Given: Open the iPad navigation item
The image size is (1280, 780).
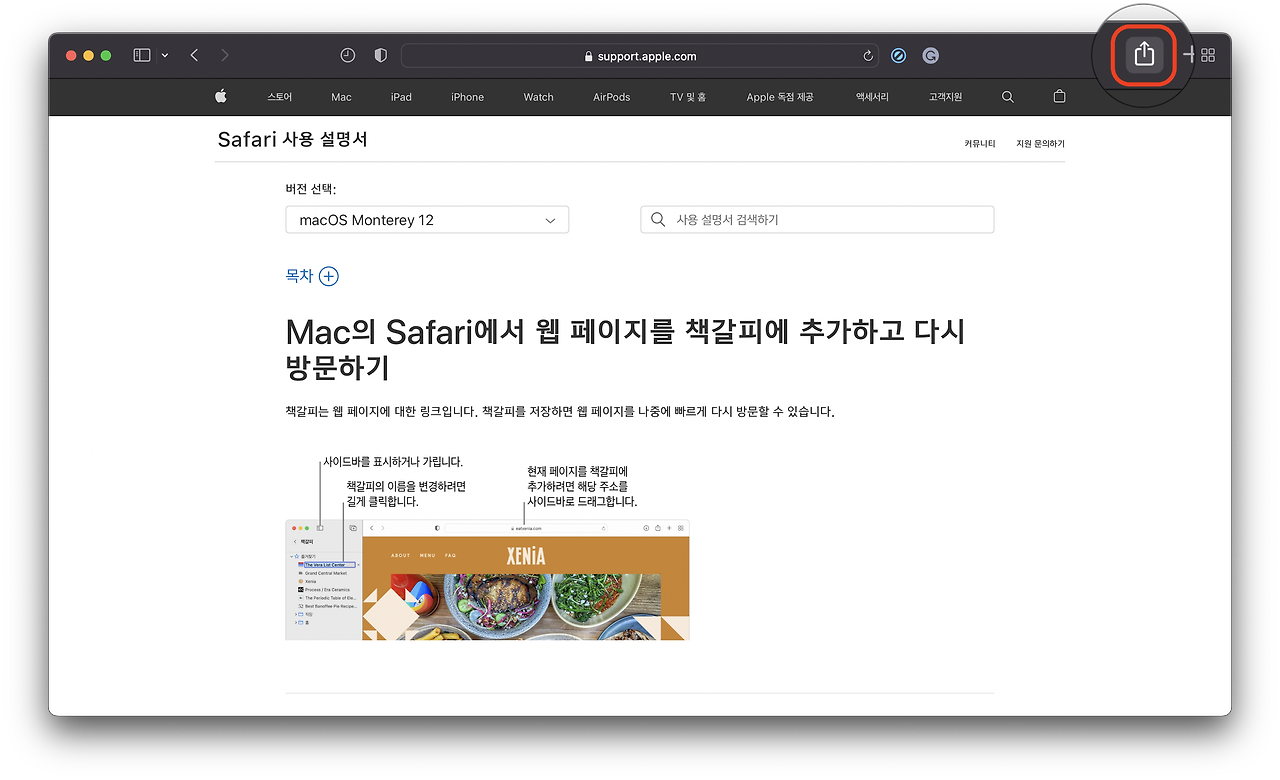Looking at the screenshot, I should (401, 97).
